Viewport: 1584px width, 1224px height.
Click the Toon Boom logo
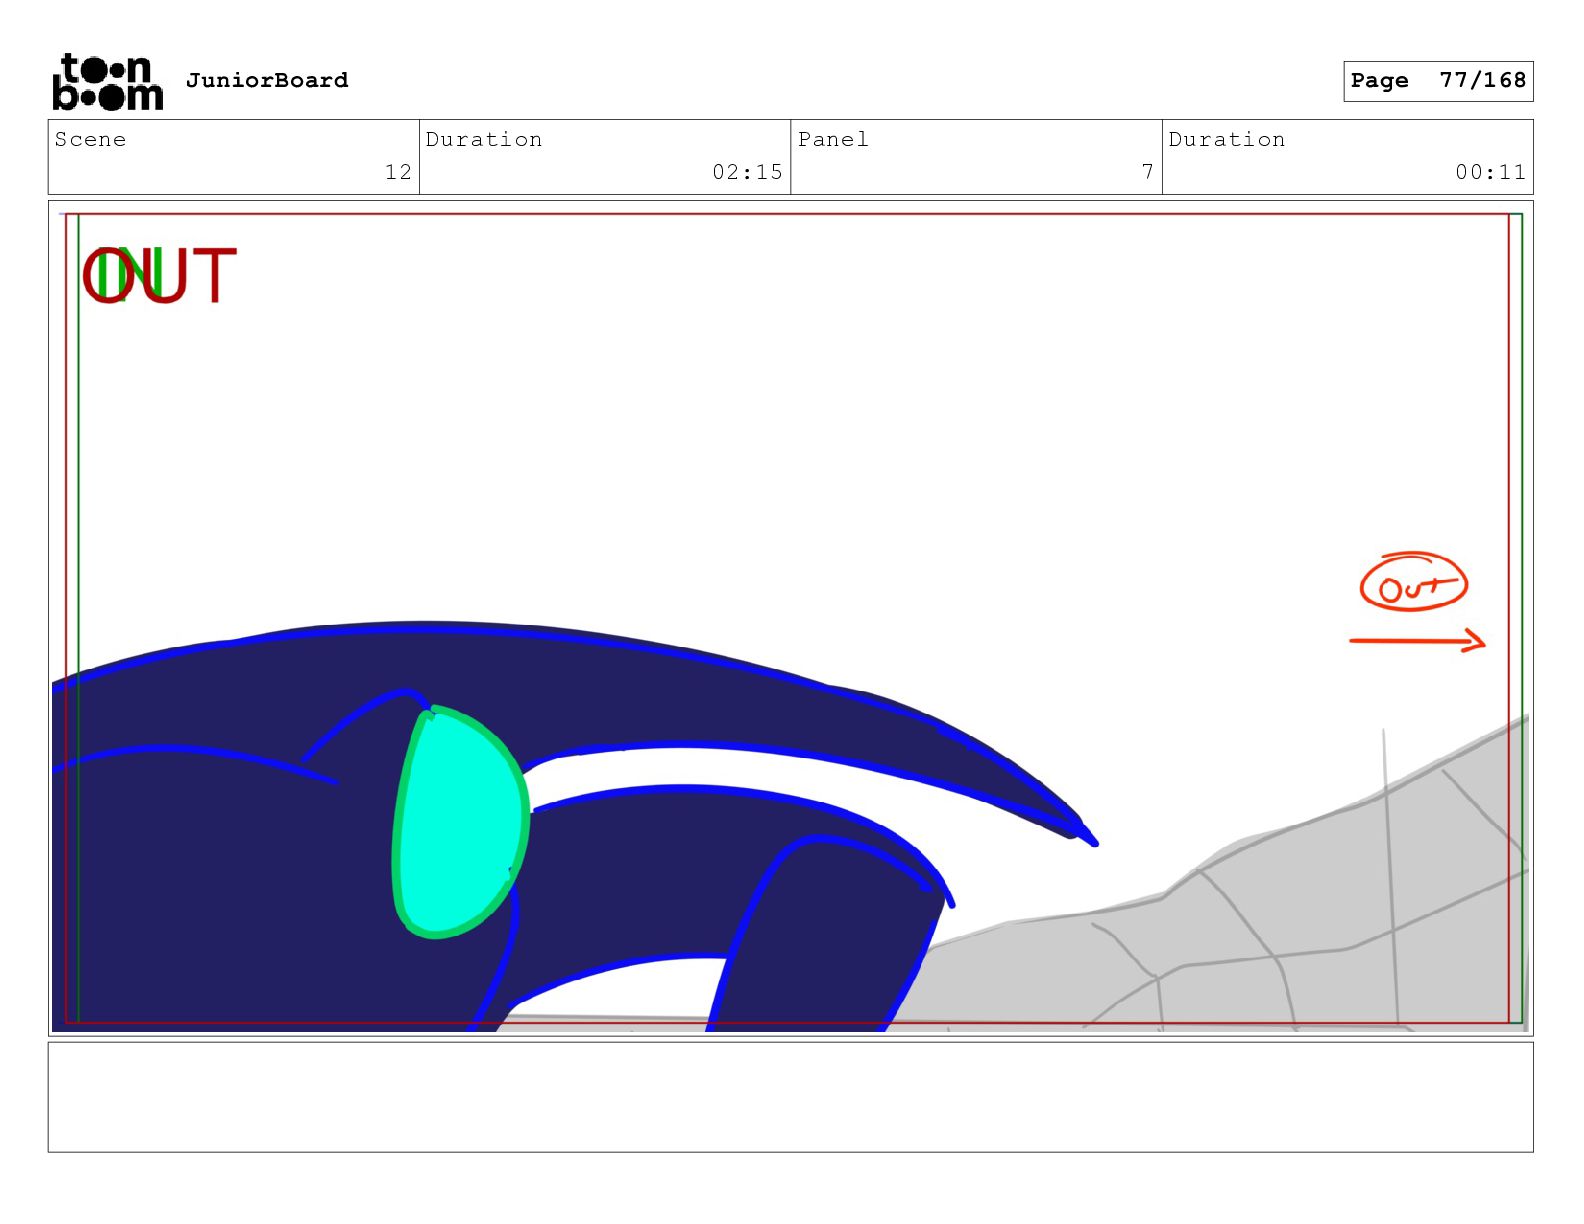tap(107, 81)
